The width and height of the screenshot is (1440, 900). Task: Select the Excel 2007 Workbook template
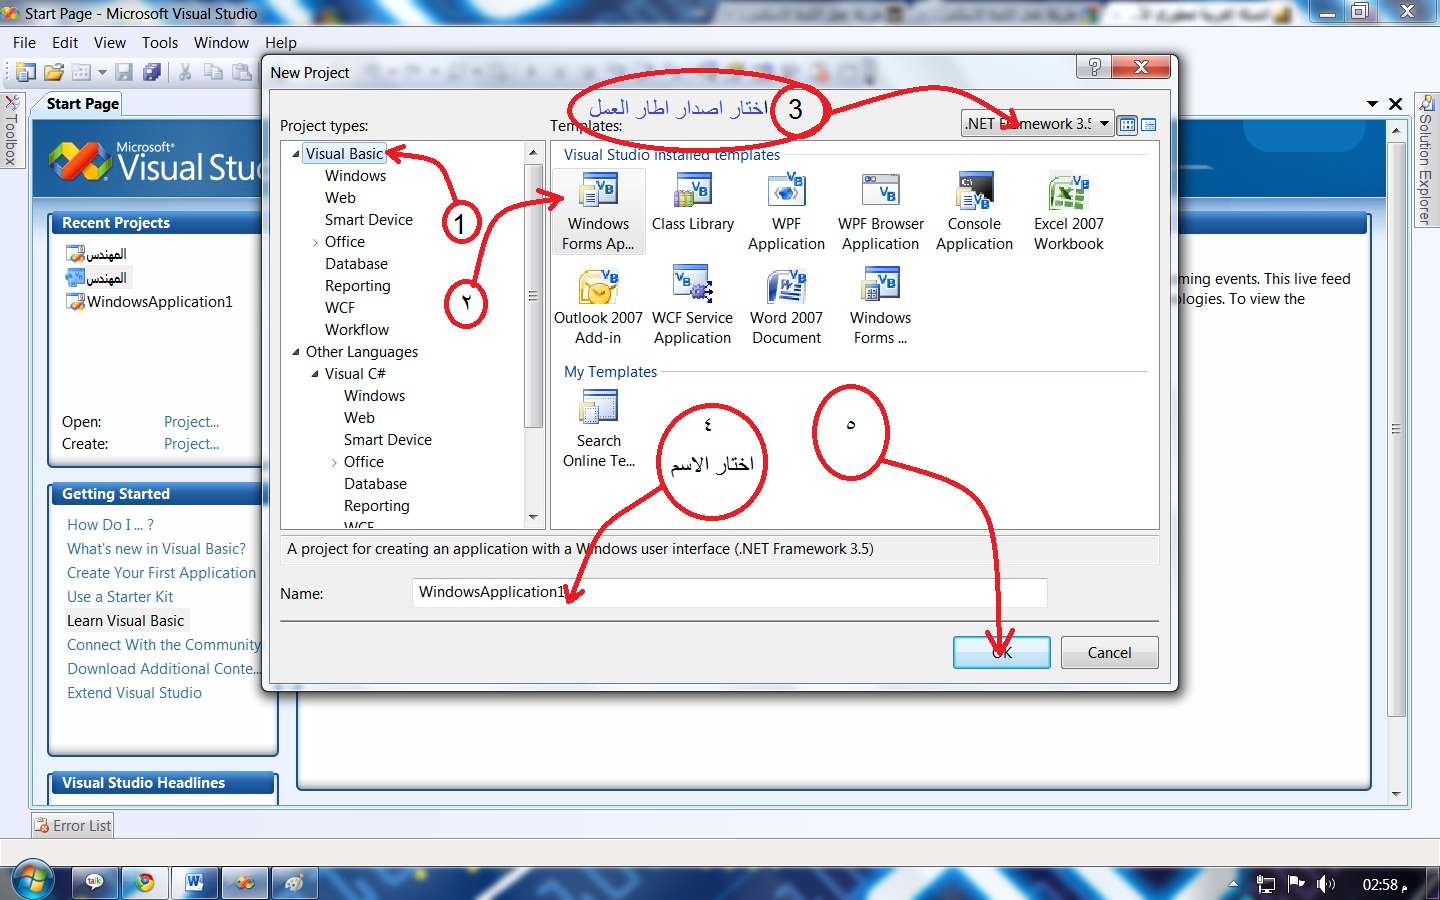coord(1069,212)
